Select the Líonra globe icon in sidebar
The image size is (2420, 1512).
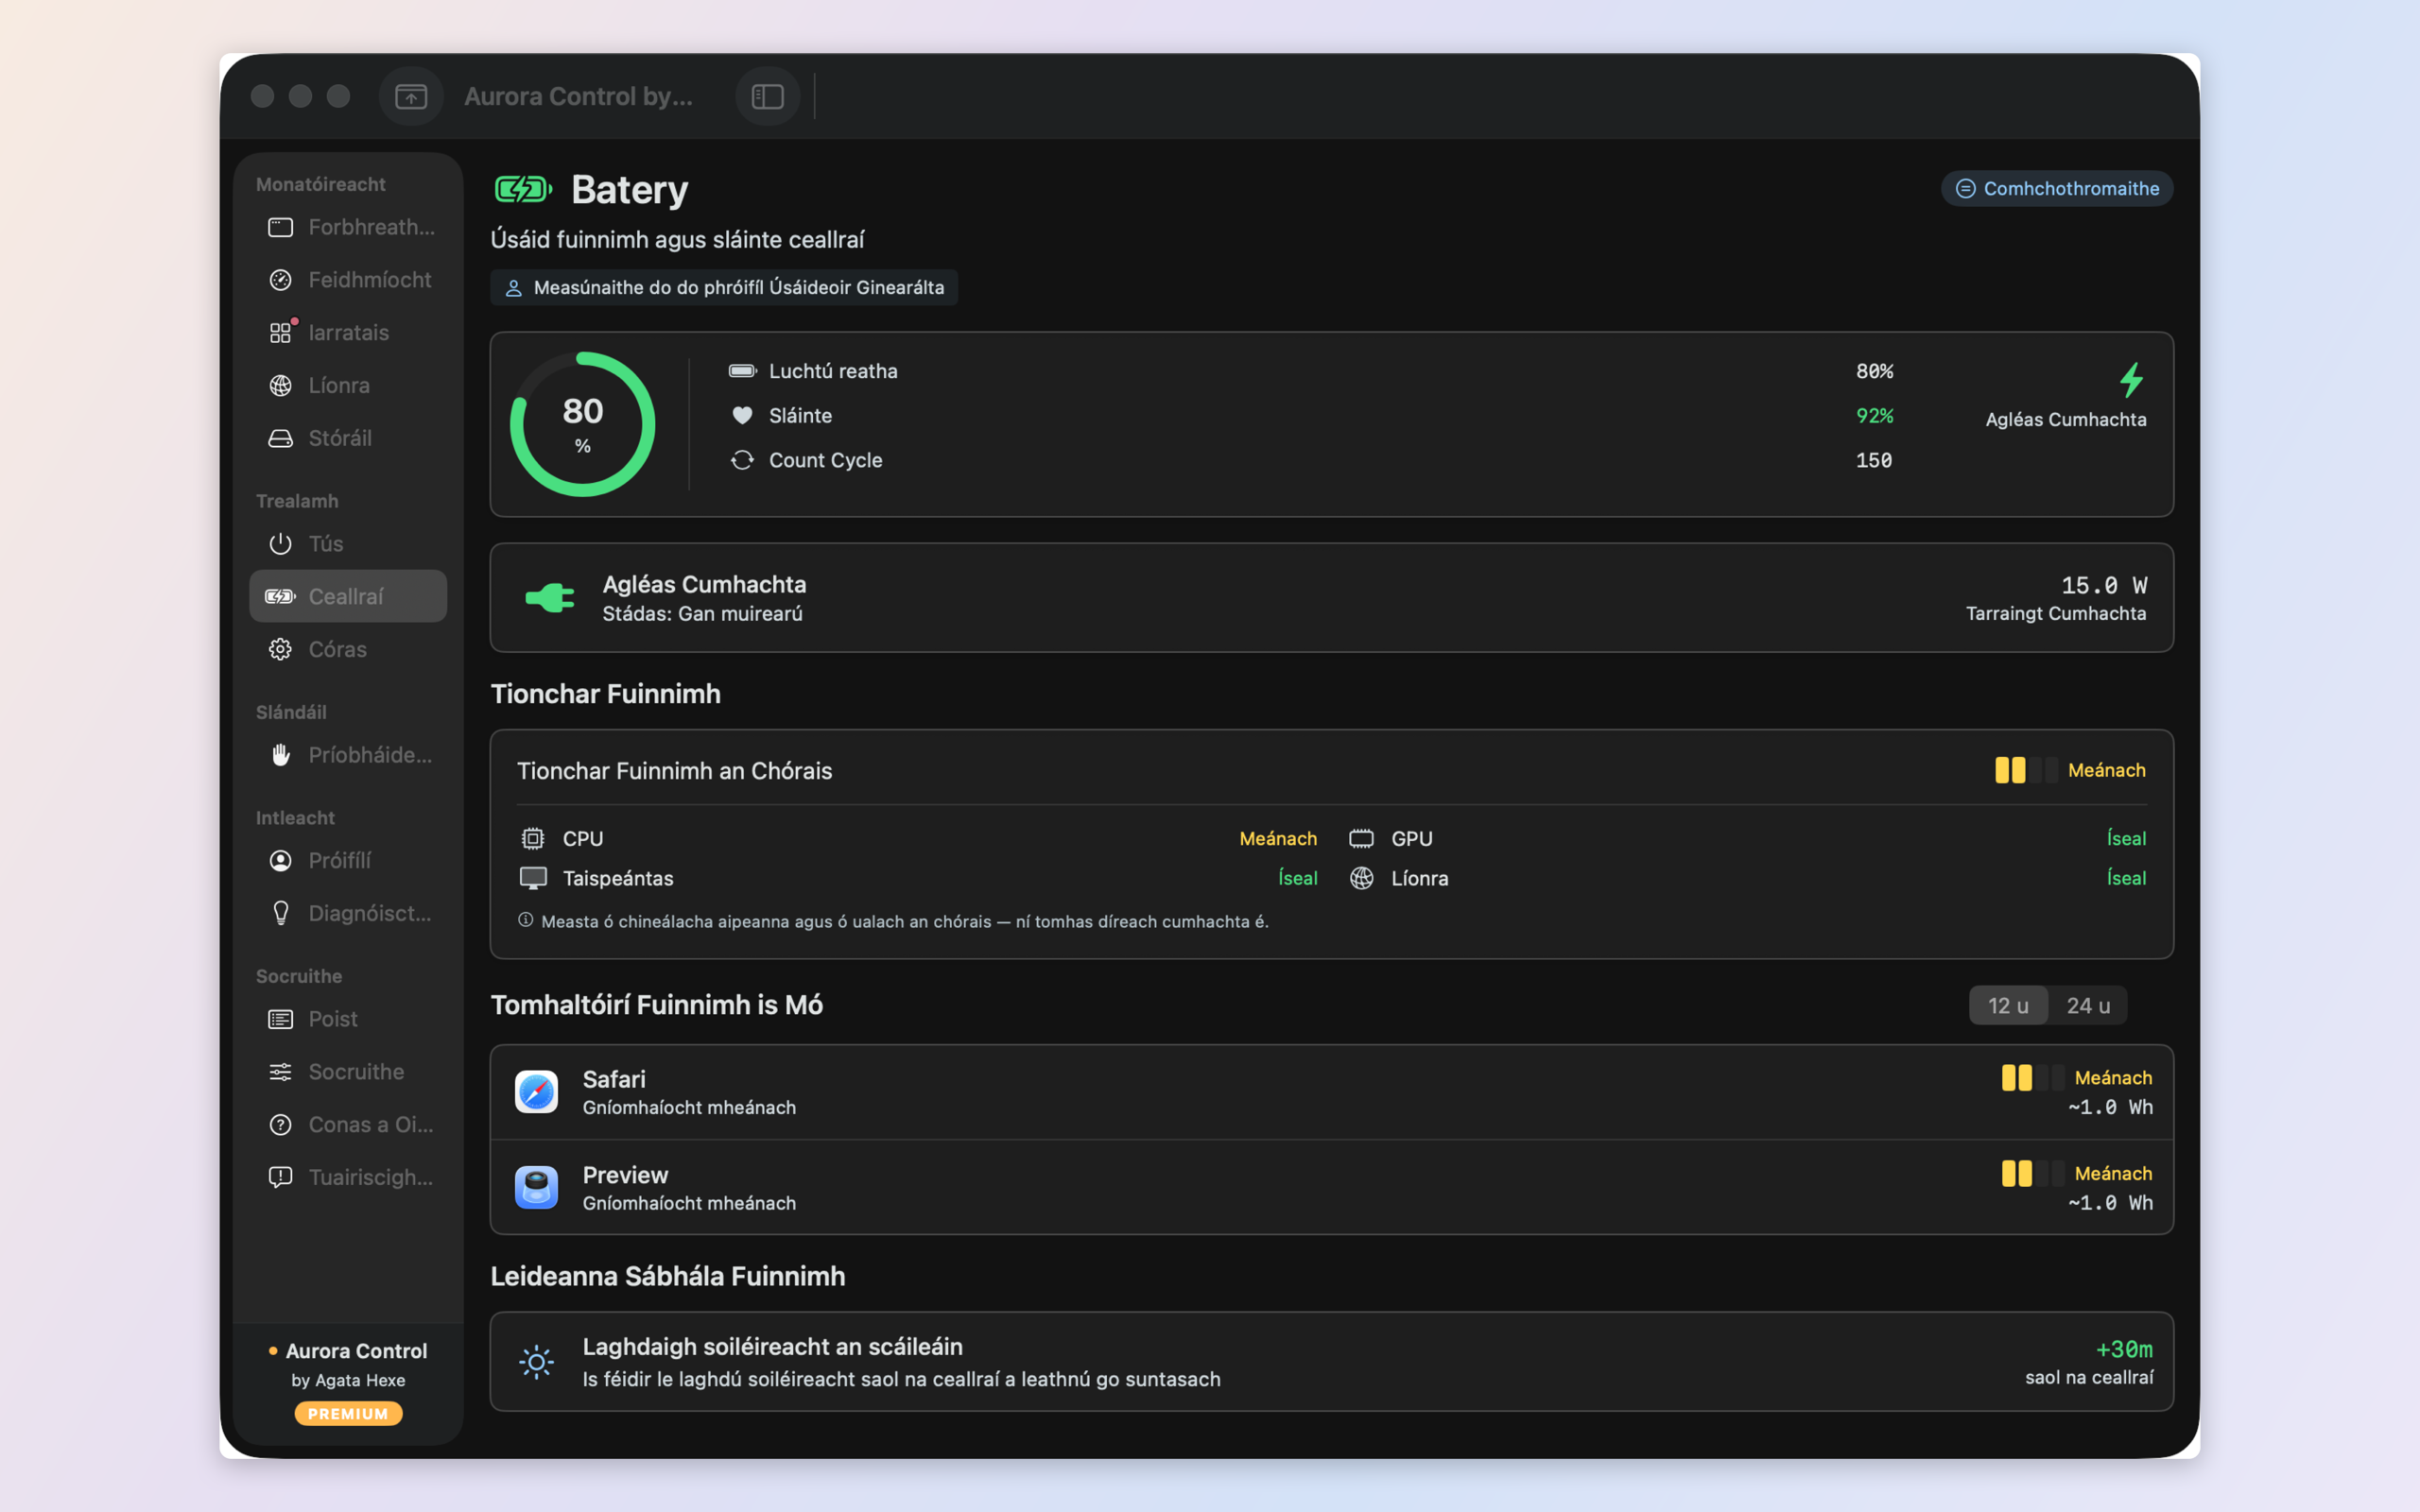[x=280, y=385]
